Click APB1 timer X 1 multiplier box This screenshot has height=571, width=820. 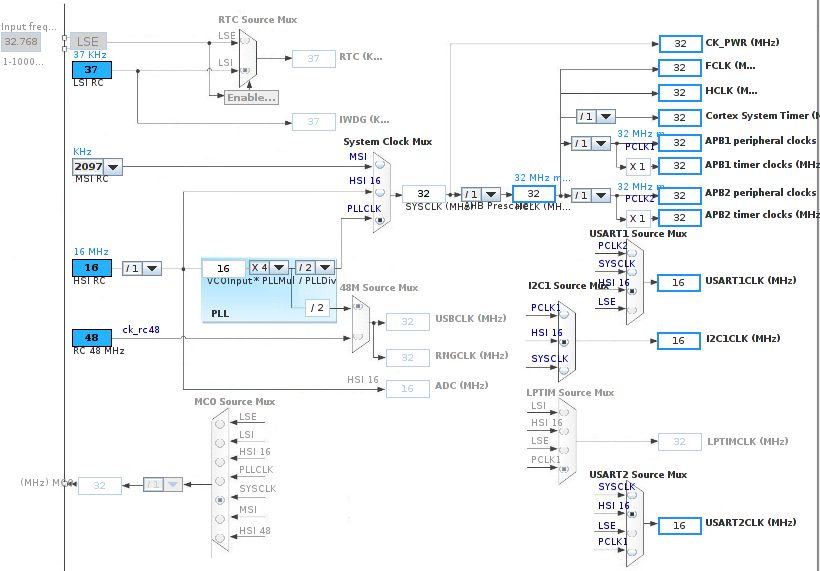coord(638,167)
